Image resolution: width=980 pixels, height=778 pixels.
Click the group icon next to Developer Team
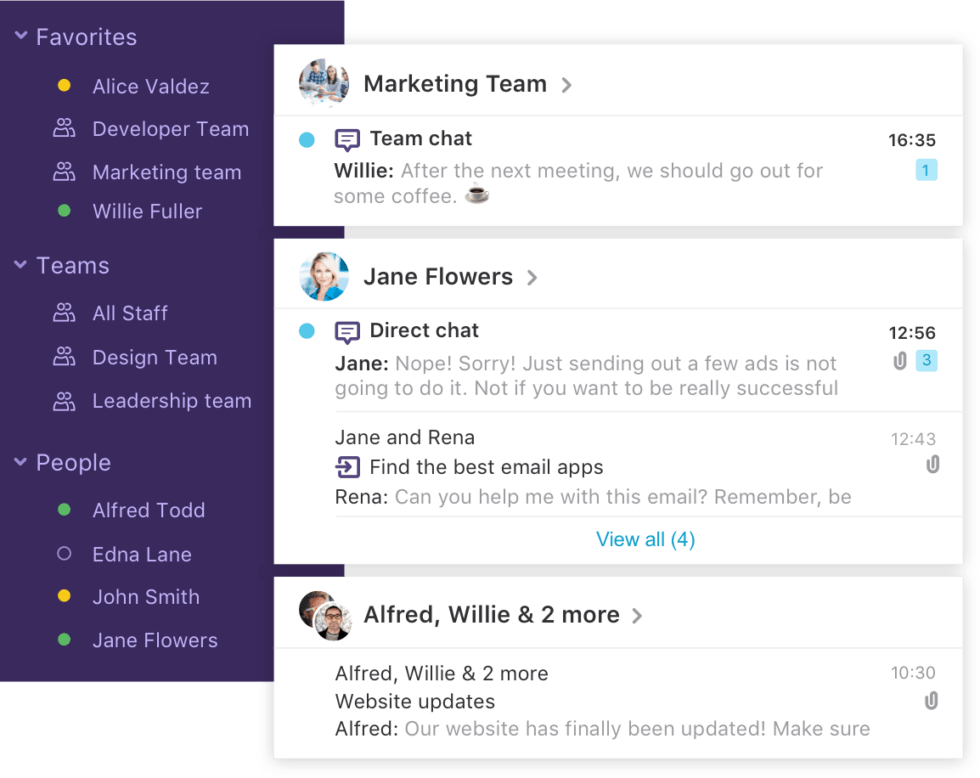[65, 129]
